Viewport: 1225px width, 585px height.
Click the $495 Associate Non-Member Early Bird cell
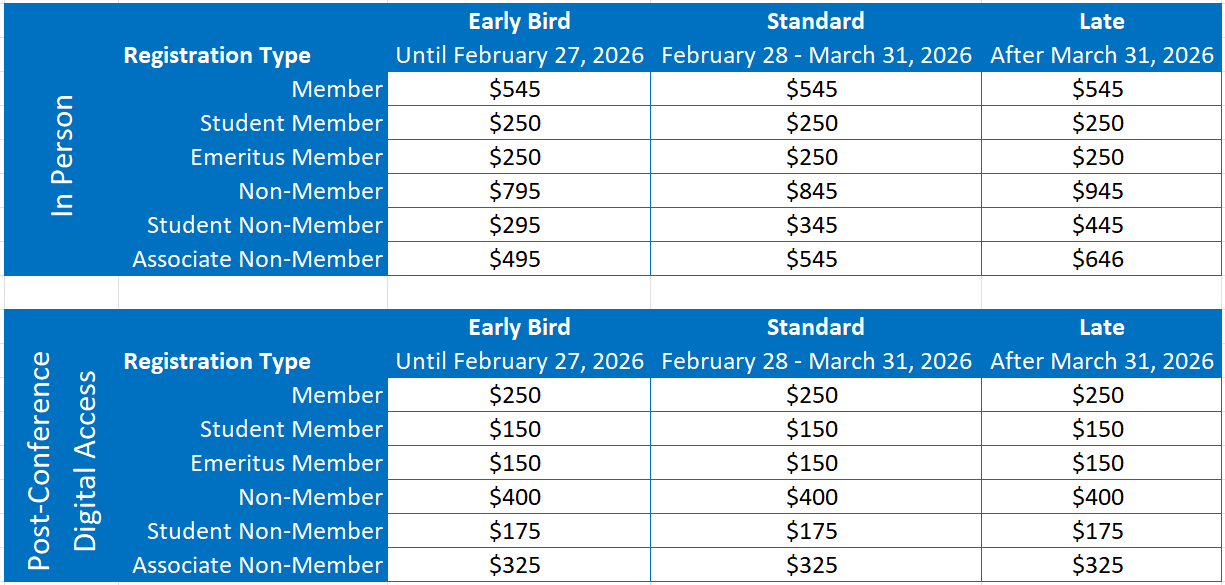pyautogui.click(x=515, y=259)
